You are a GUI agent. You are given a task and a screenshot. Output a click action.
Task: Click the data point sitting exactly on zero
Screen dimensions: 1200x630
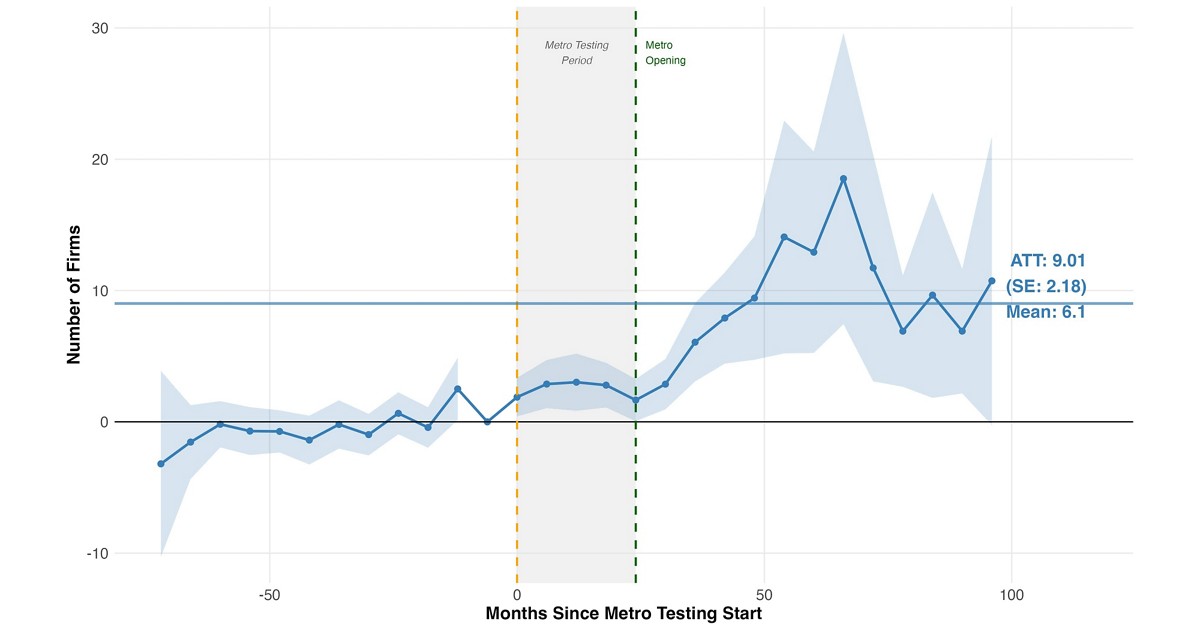pyautogui.click(x=487, y=422)
